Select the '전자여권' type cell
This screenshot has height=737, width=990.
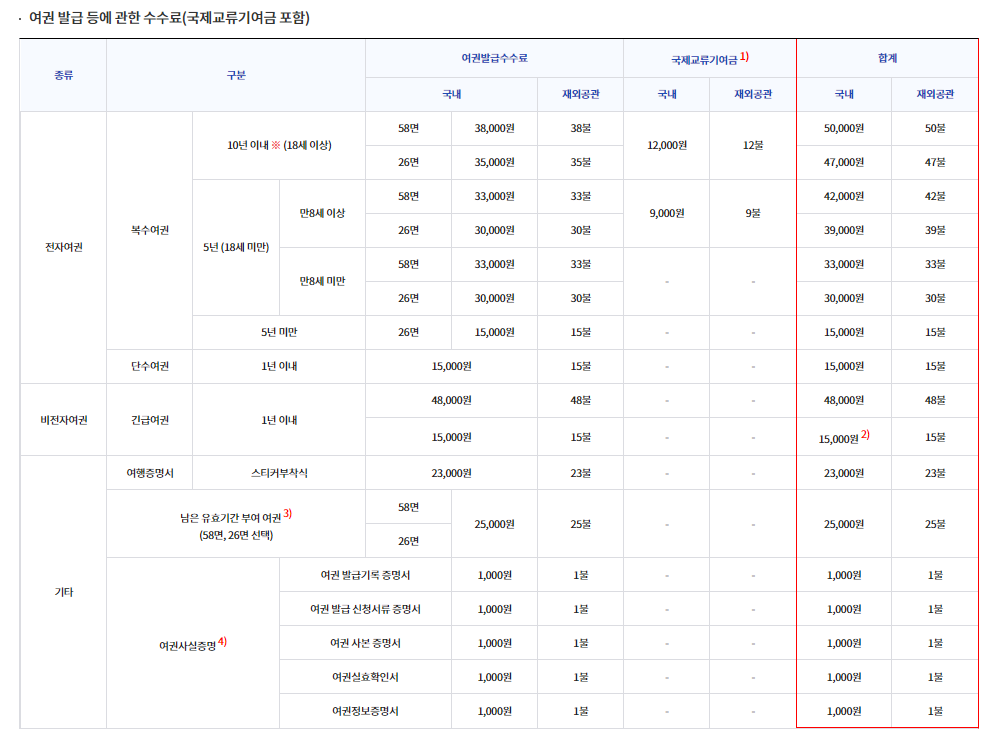click(x=63, y=247)
